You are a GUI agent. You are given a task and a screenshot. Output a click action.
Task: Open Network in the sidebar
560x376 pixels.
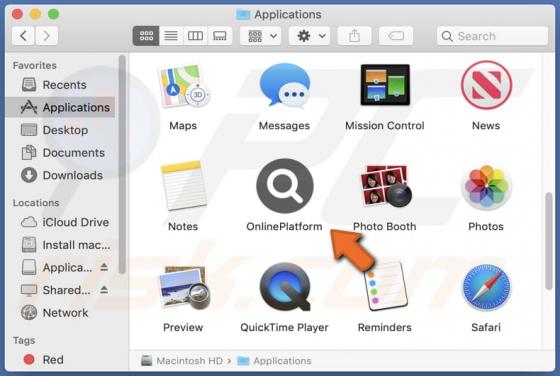click(x=60, y=313)
